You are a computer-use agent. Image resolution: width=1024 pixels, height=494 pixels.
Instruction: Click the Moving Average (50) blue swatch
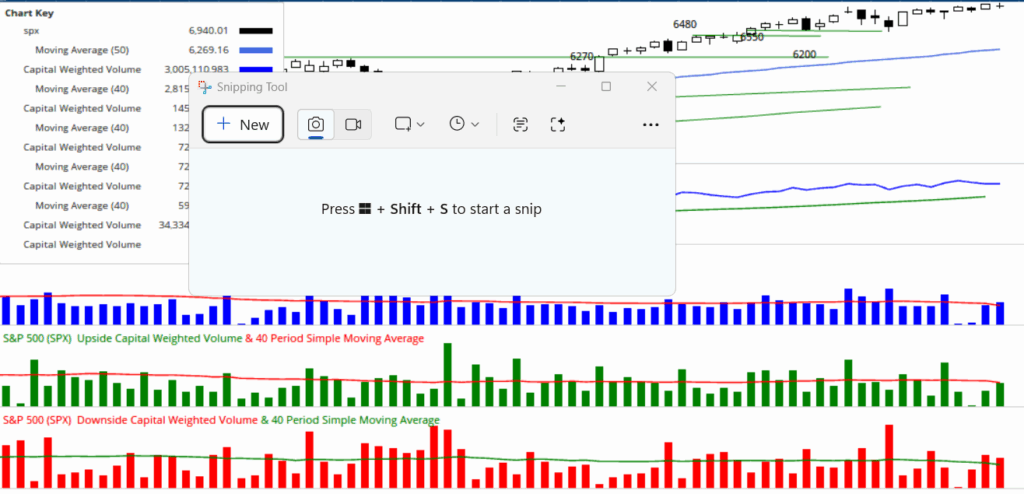(256, 50)
